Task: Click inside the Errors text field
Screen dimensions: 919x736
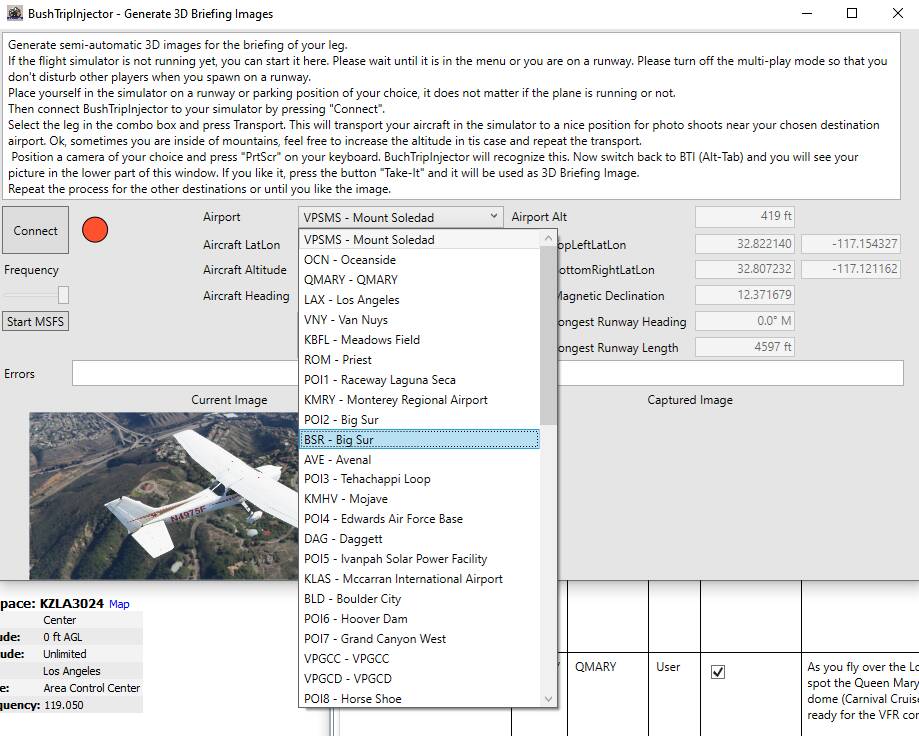Action: coord(182,373)
